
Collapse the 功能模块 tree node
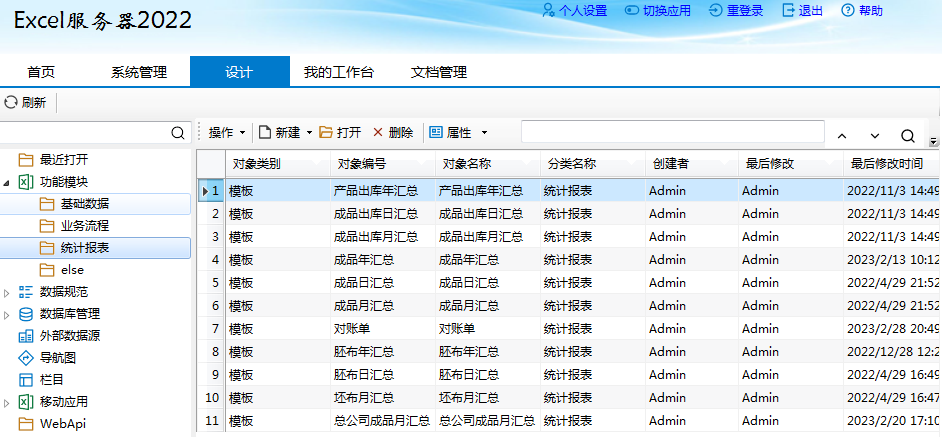pyautogui.click(x=7, y=183)
